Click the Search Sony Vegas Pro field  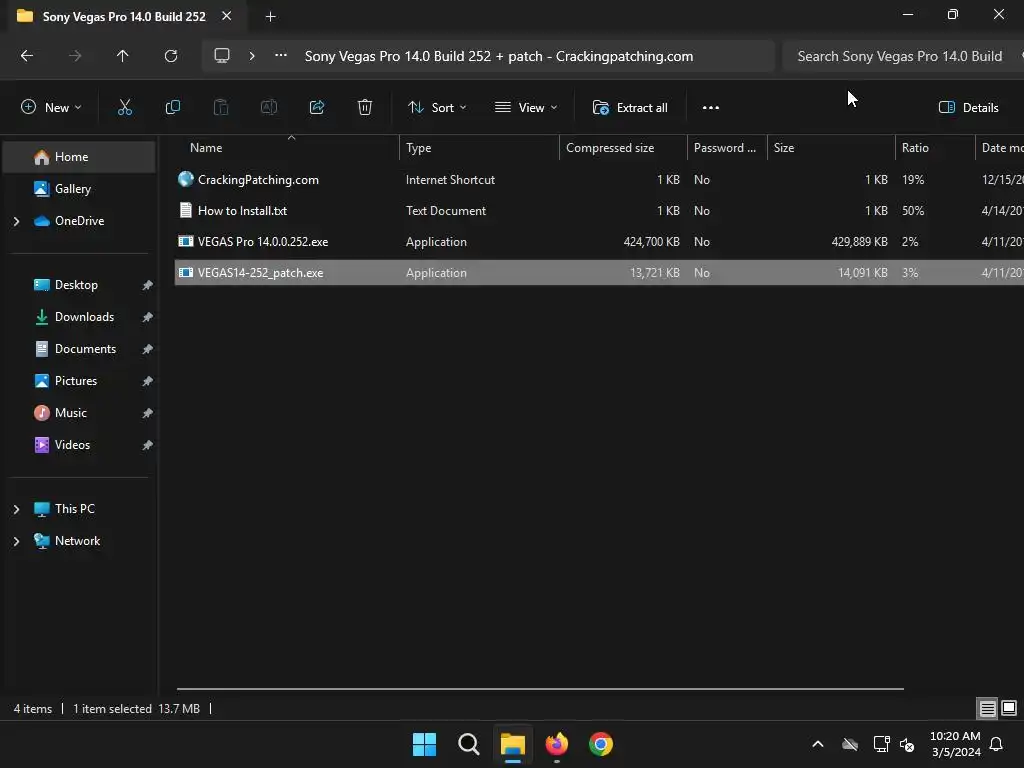tap(903, 56)
